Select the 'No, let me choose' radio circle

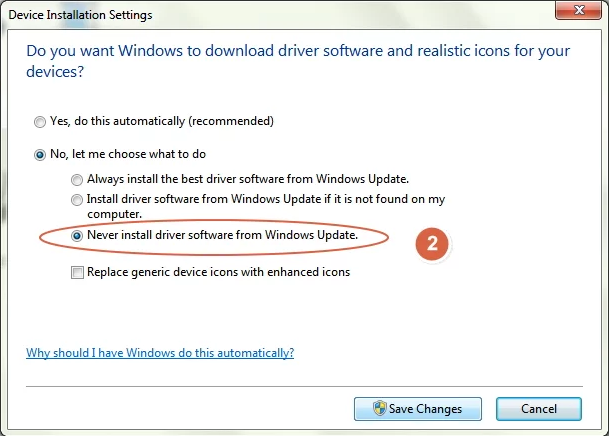[40, 155]
